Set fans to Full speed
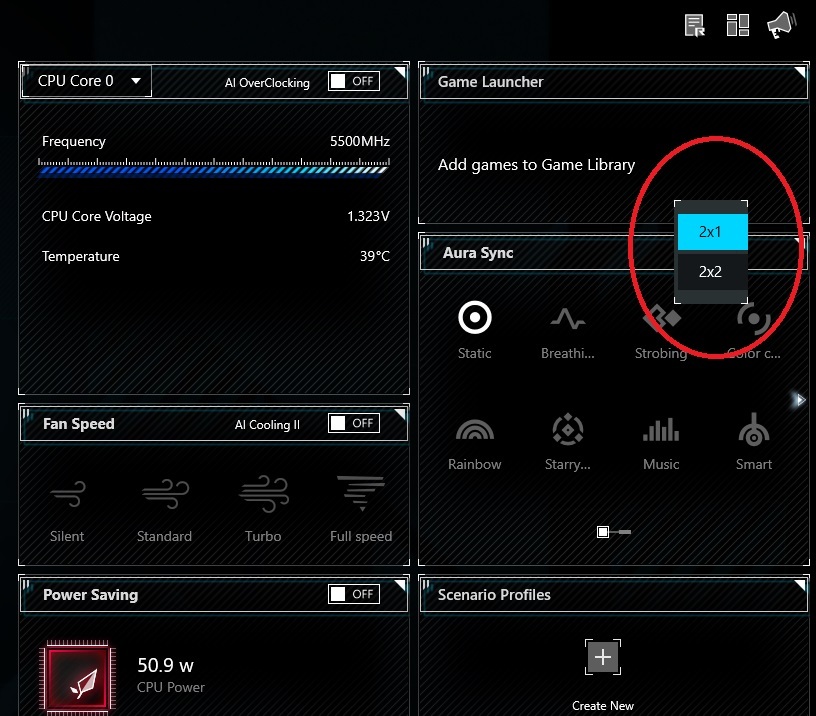This screenshot has width=816, height=716. pyautogui.click(x=361, y=510)
